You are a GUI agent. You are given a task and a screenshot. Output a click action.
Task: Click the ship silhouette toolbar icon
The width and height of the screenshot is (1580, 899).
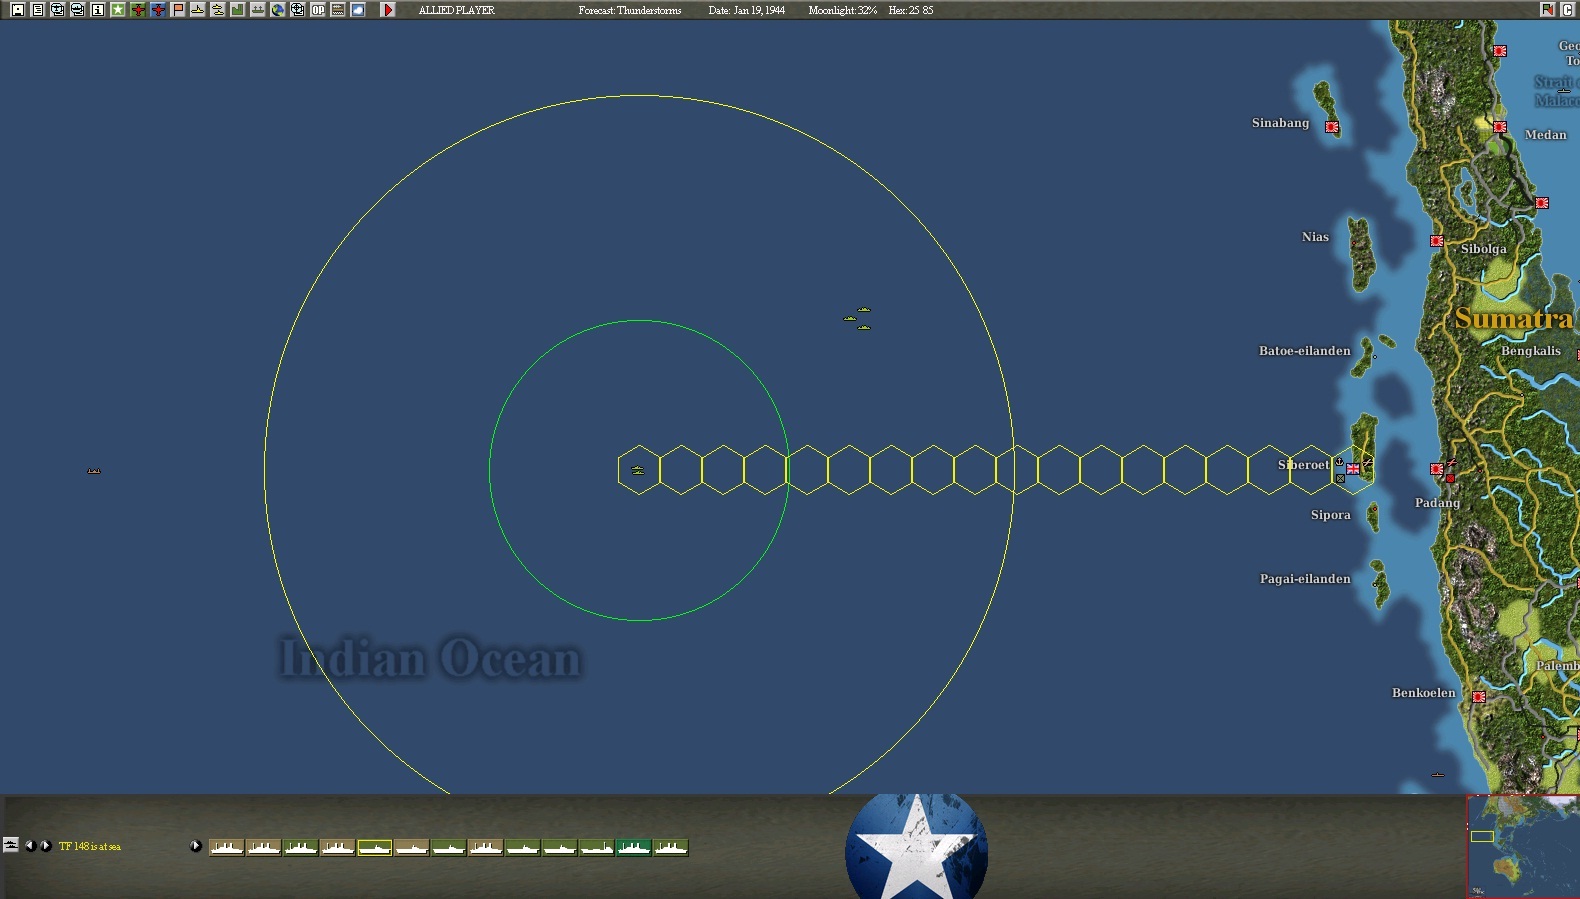coord(258,10)
